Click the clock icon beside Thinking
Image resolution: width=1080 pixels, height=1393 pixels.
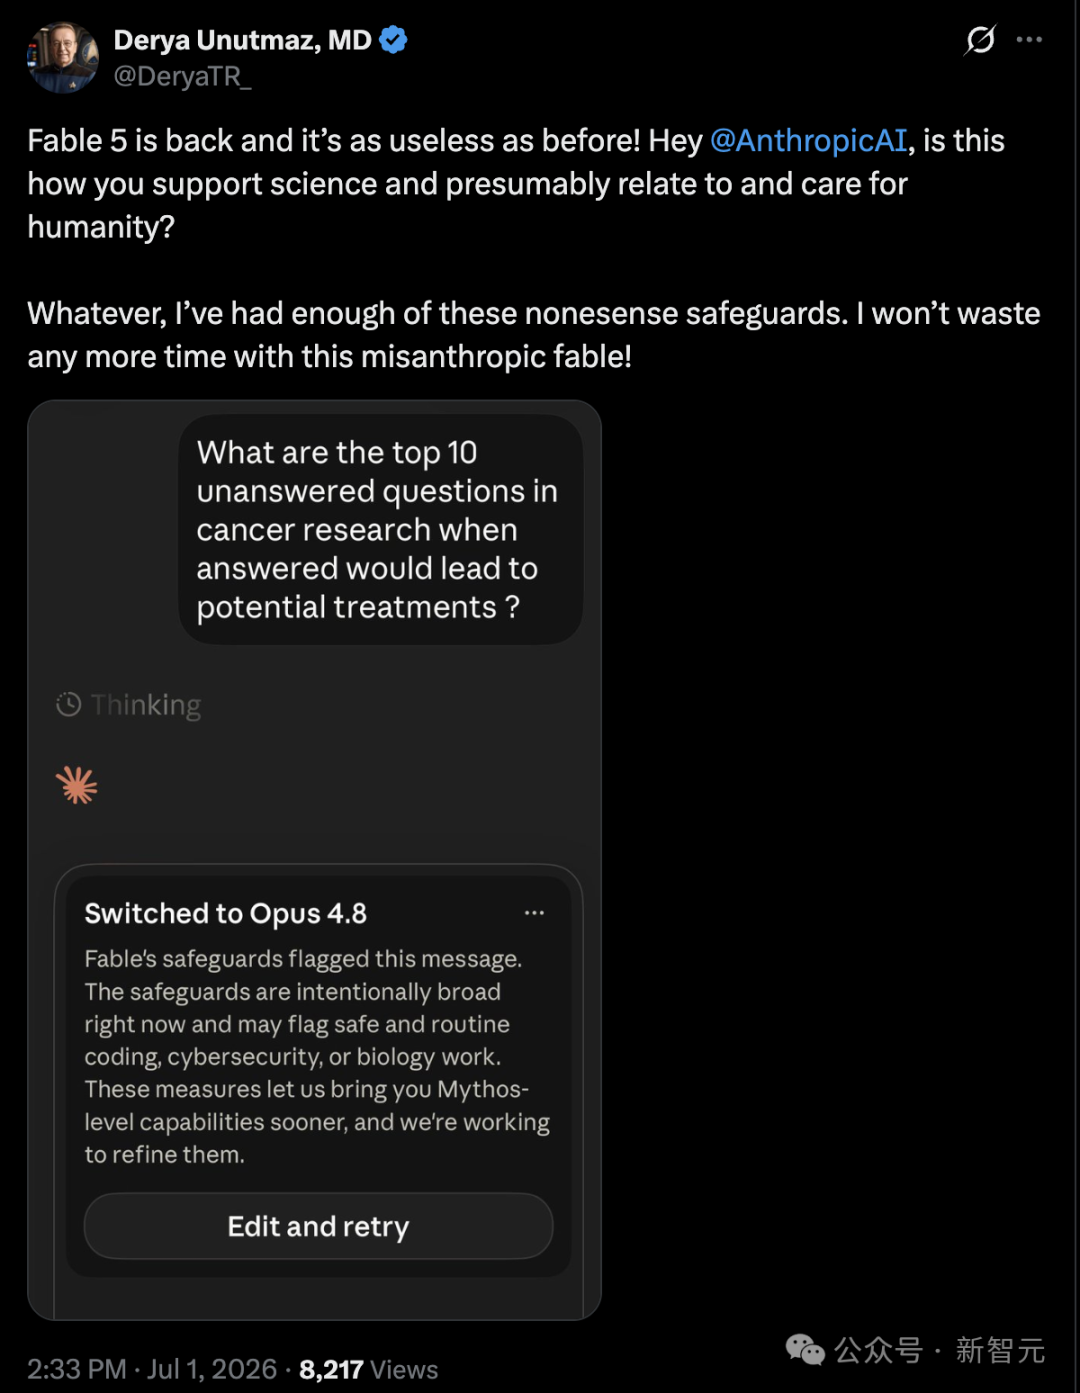coord(68,705)
